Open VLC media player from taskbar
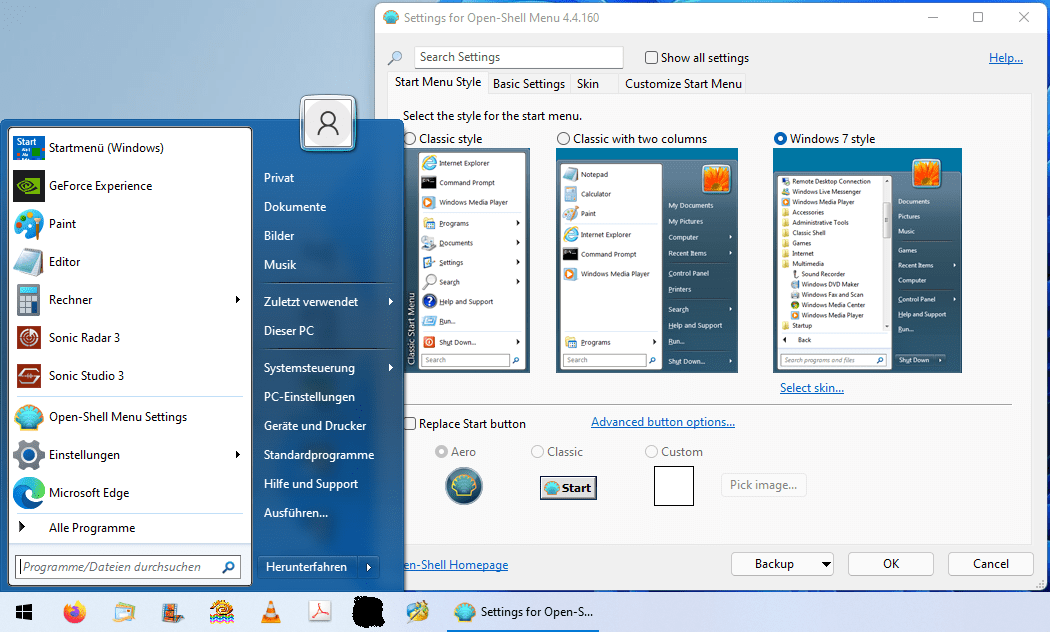The width and height of the screenshot is (1050, 632). coord(271,612)
